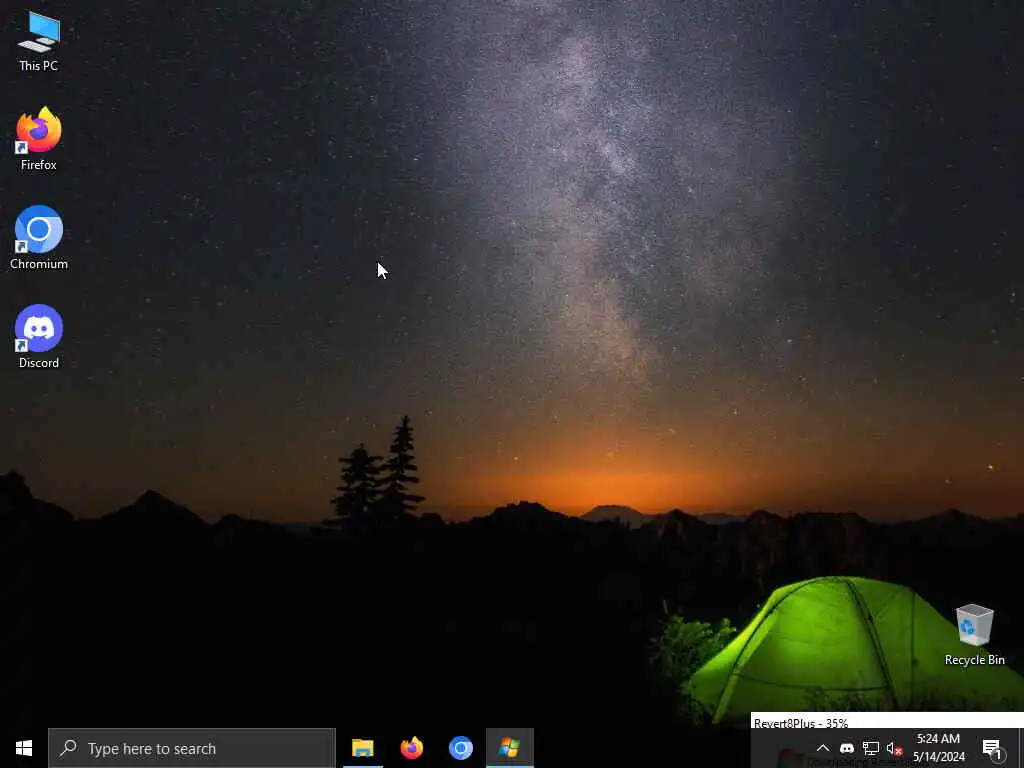Open the muted volume tray icon
This screenshot has height=768, width=1024.
click(894, 748)
